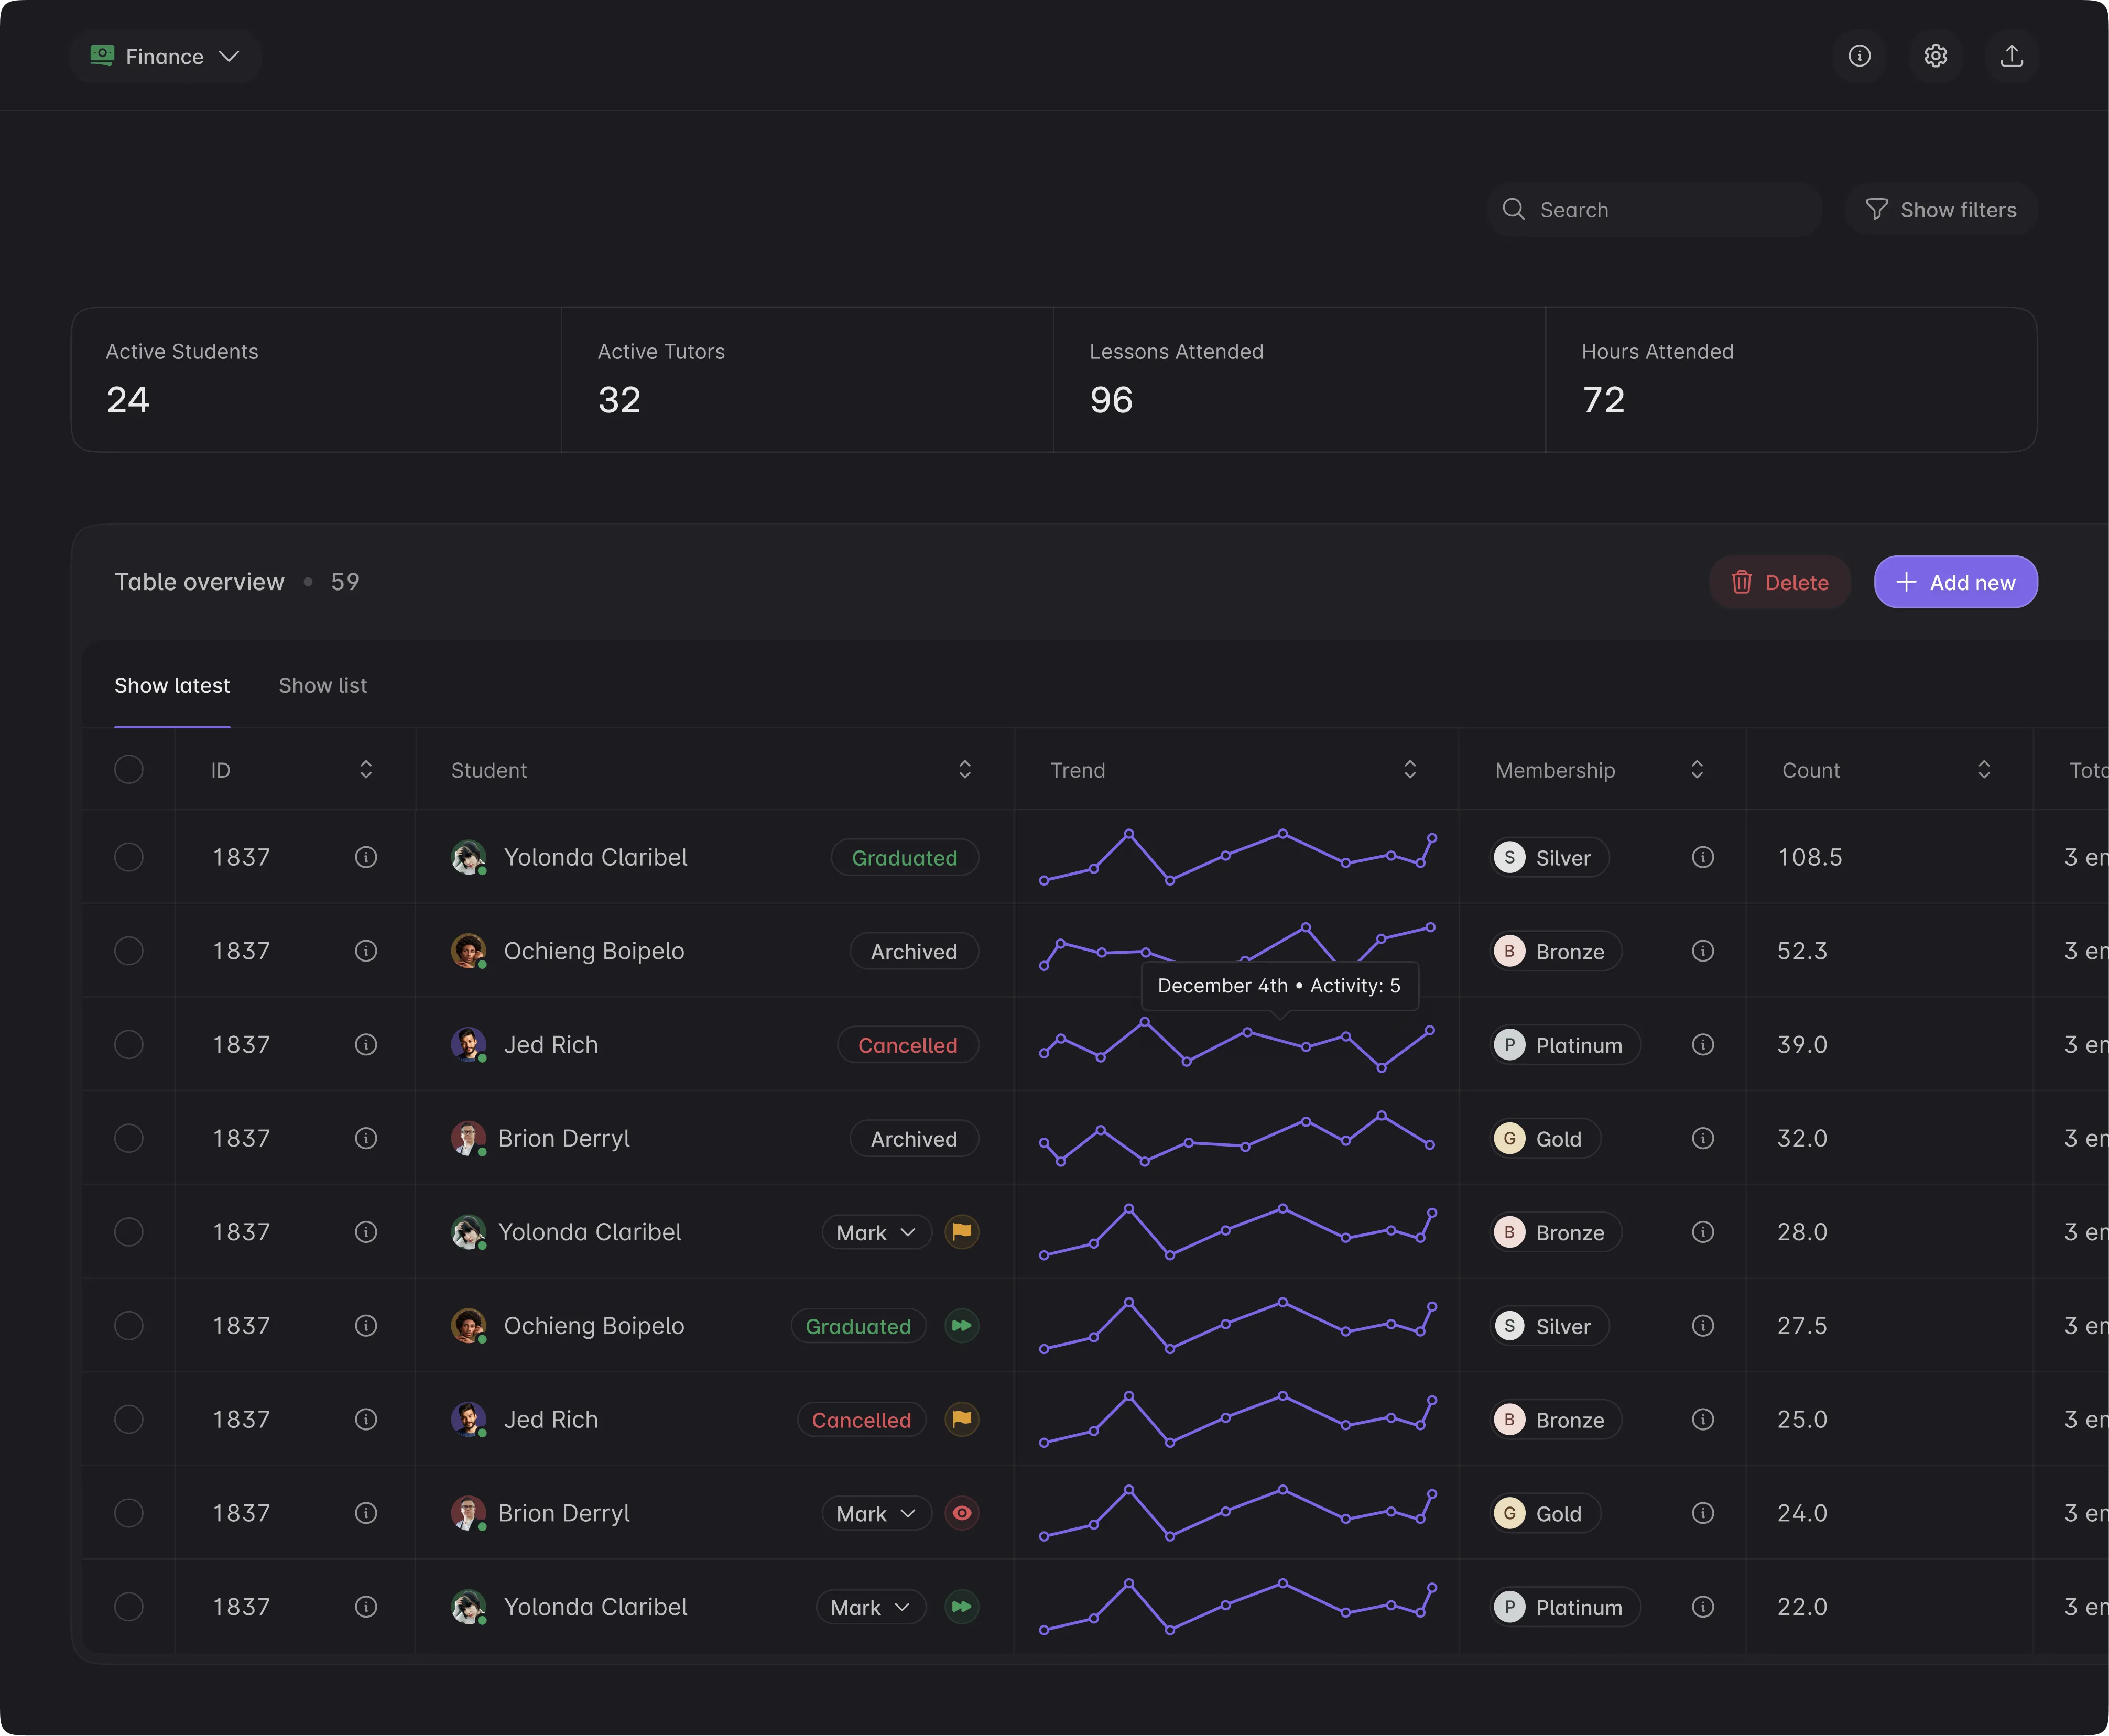Select the Show latest tab
2109x1736 pixels.
tap(172, 686)
